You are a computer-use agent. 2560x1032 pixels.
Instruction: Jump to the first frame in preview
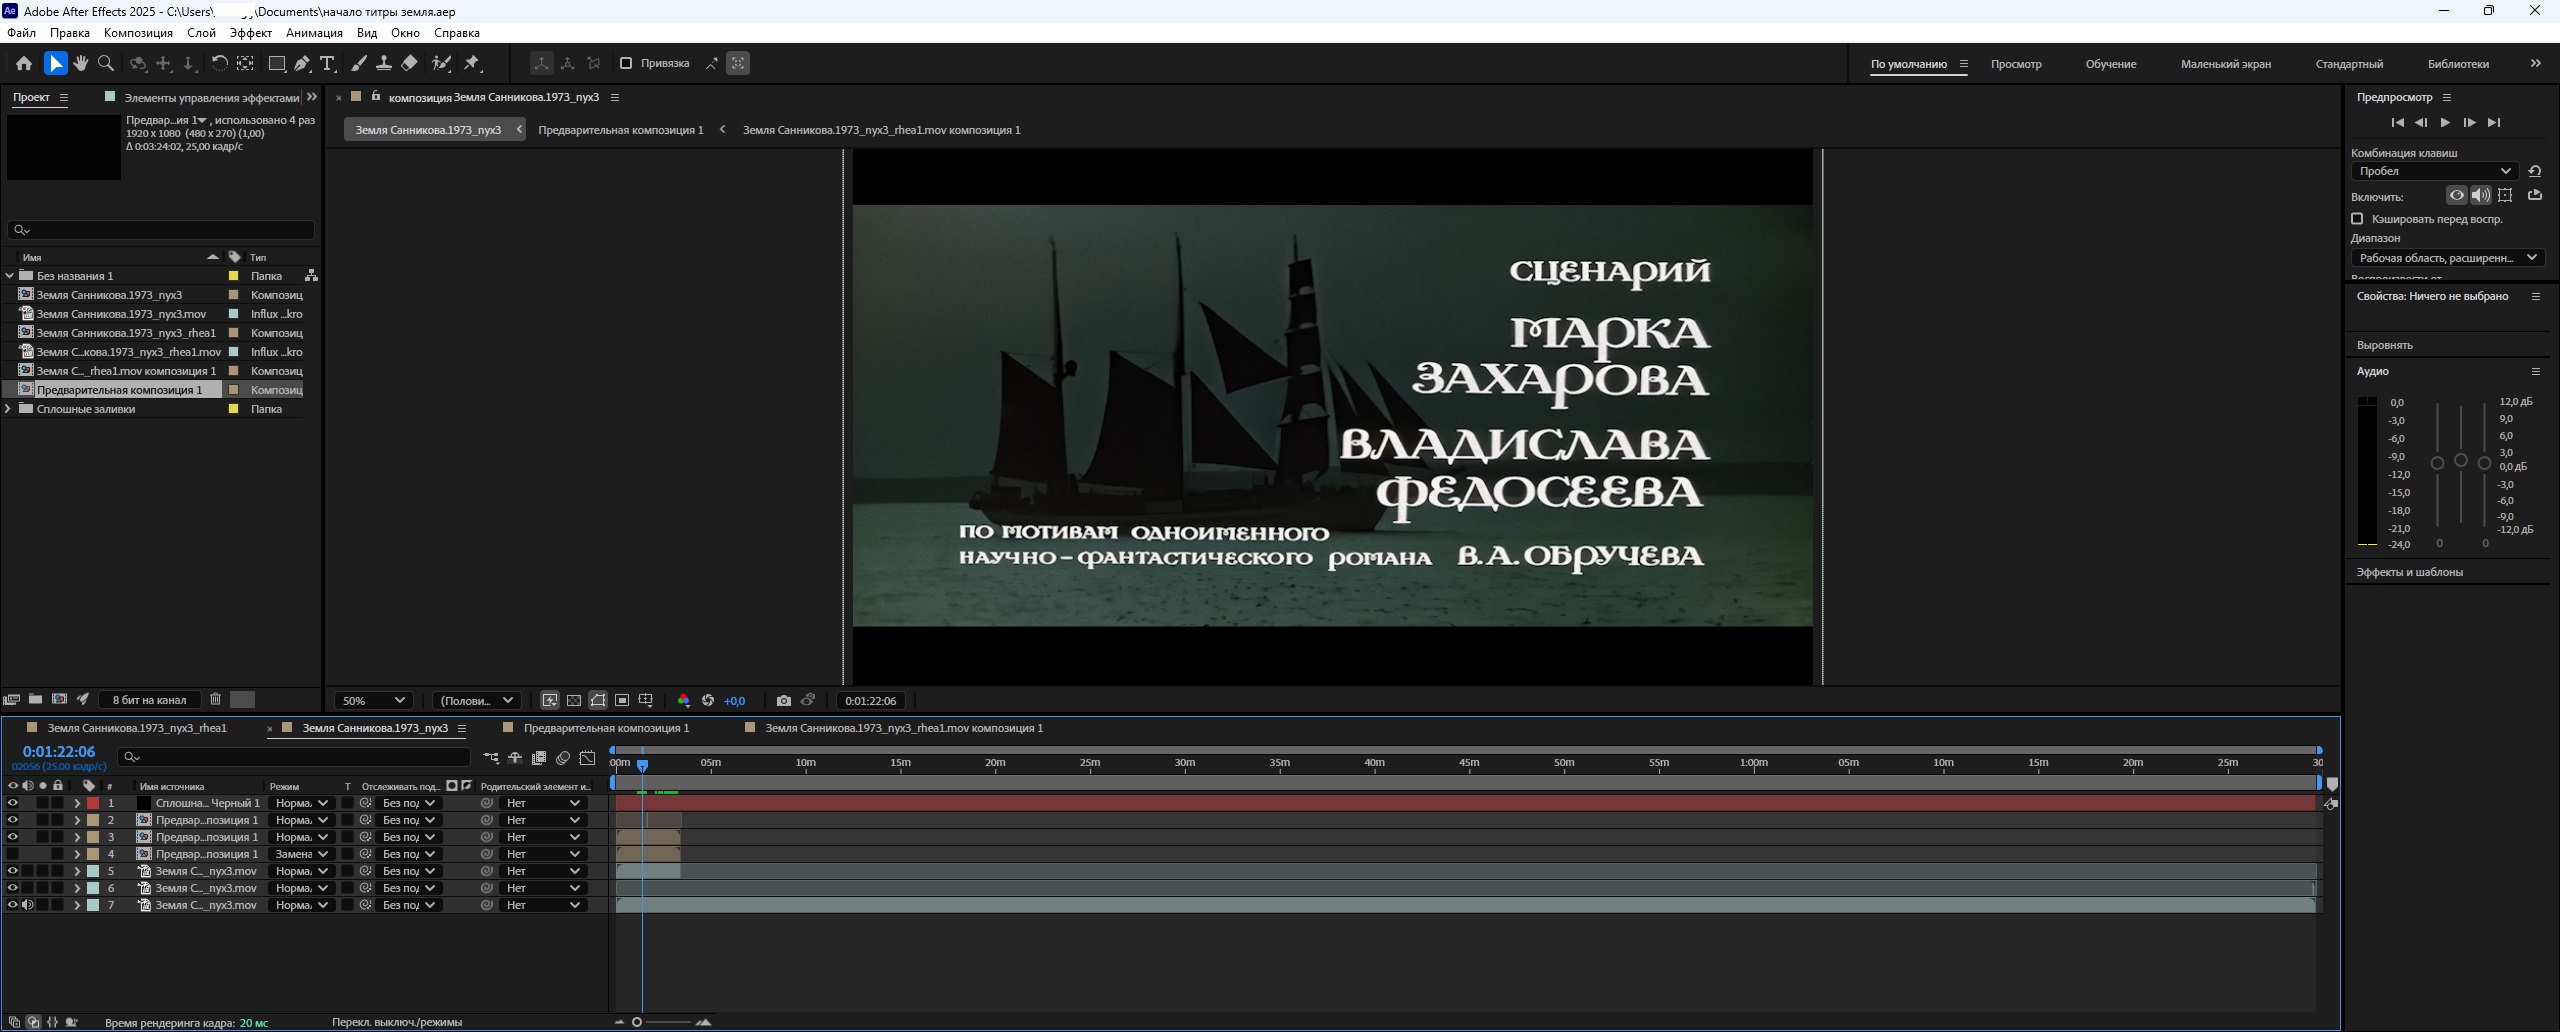[2397, 122]
